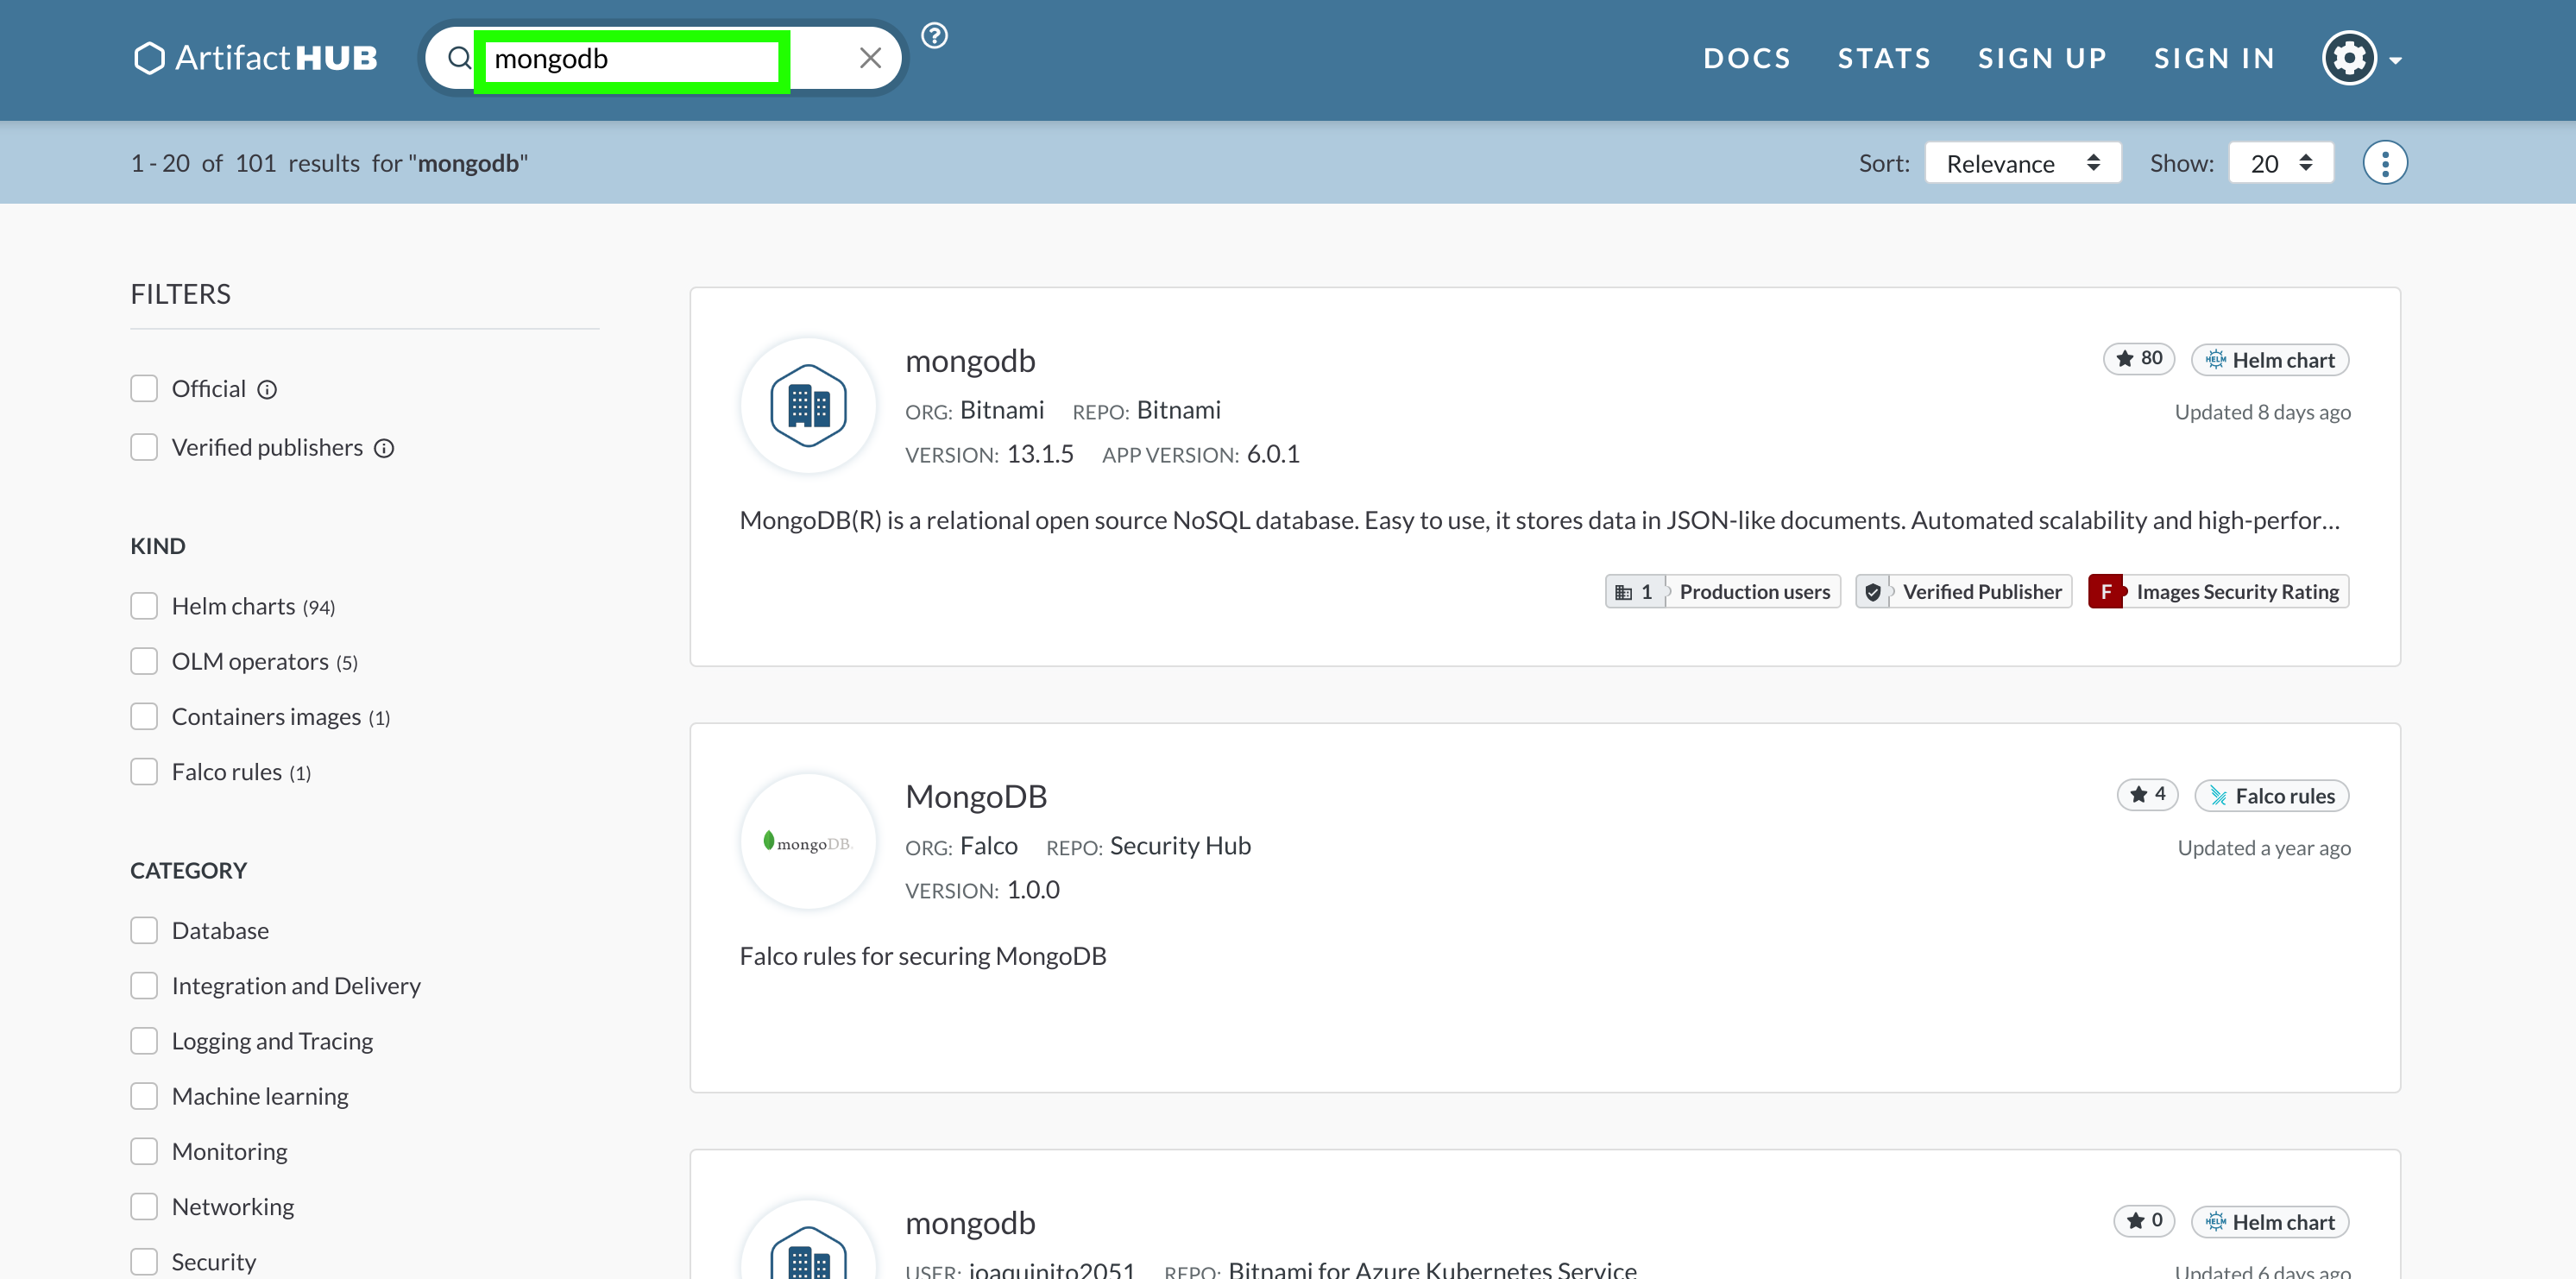Screen dimensions: 2576x1279
Task: Check the Helm charts kind filter
Action: [144, 606]
